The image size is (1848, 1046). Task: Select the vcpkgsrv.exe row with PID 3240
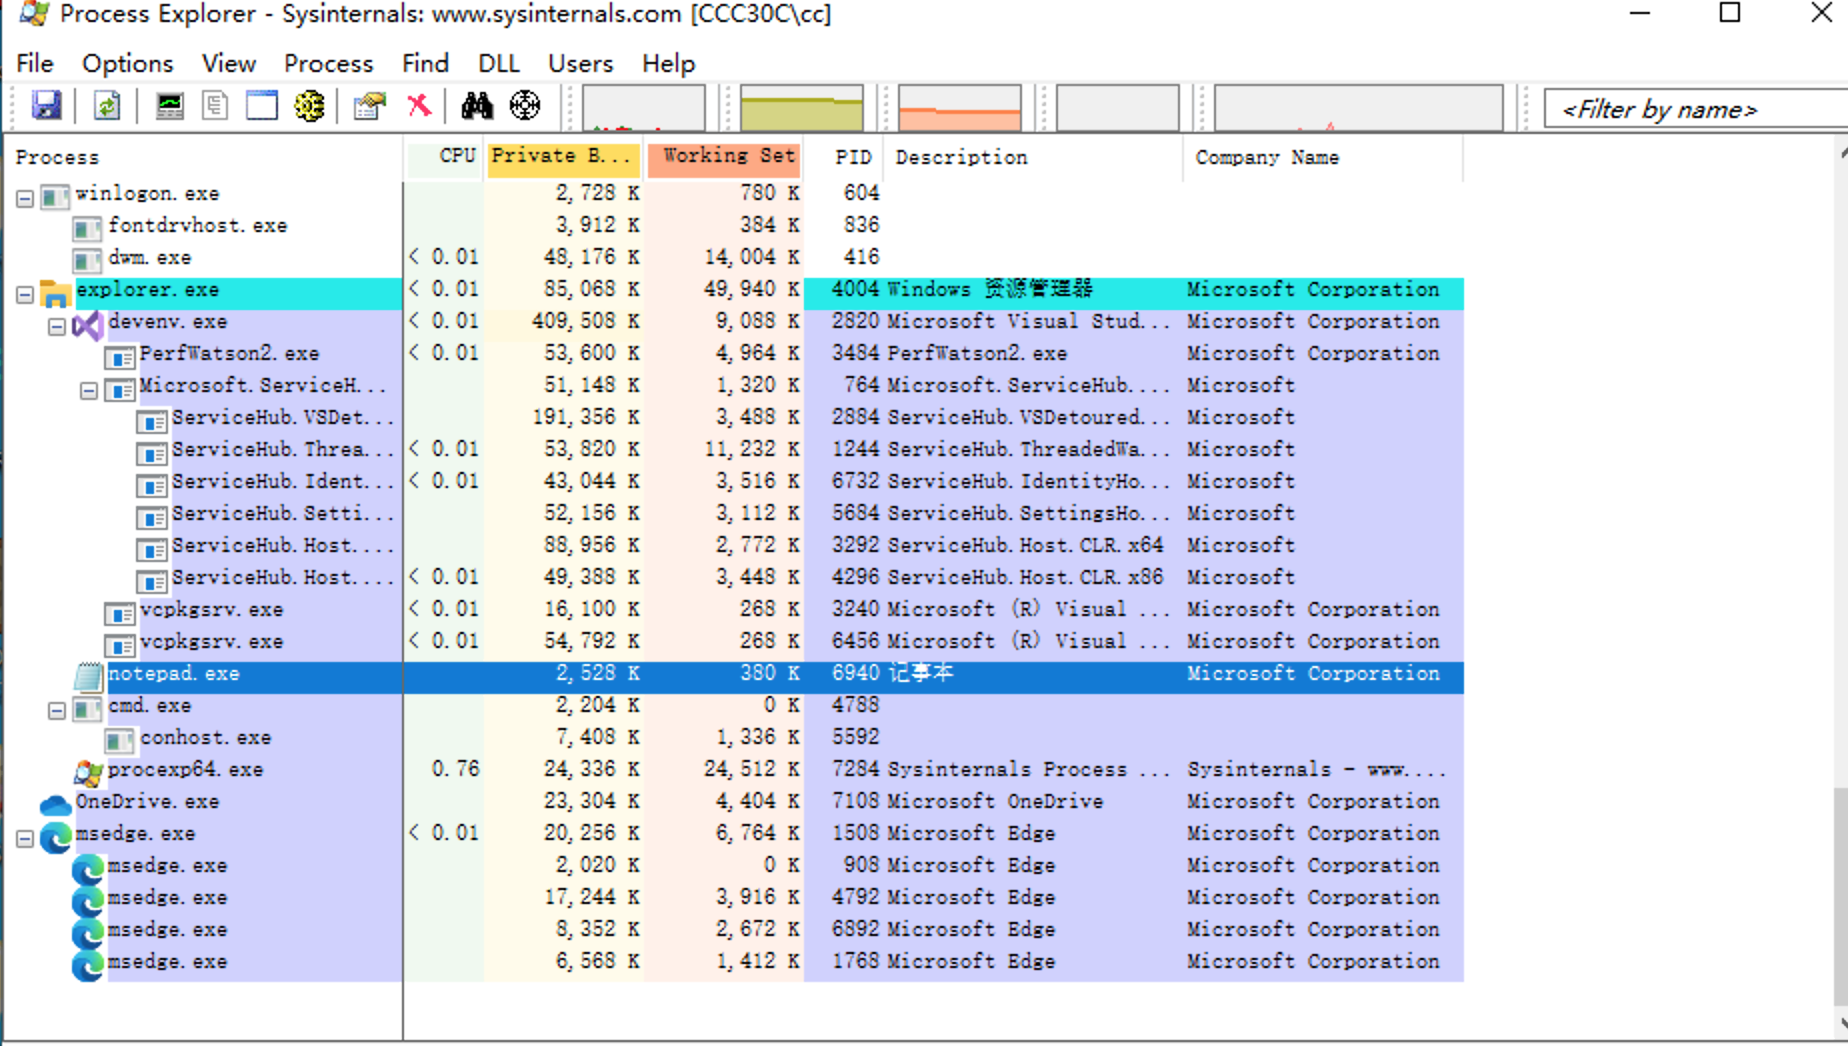735,610
